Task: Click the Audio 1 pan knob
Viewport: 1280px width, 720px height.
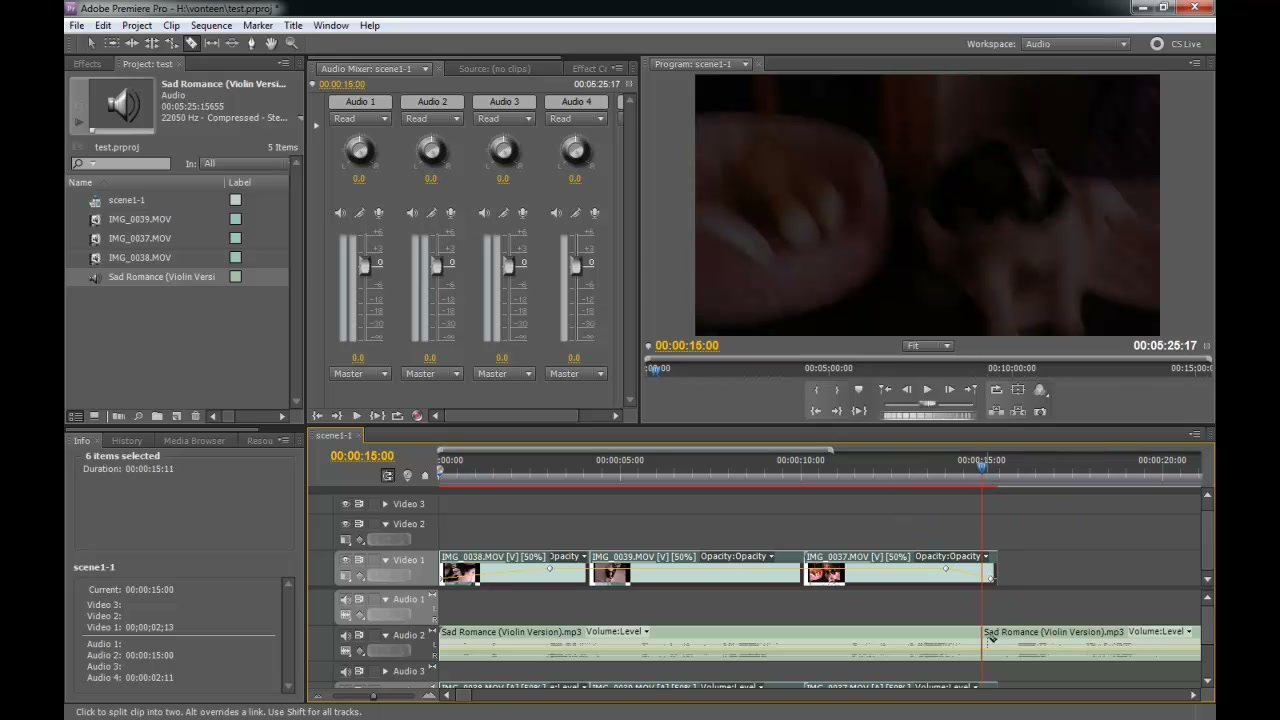Action: click(x=359, y=151)
